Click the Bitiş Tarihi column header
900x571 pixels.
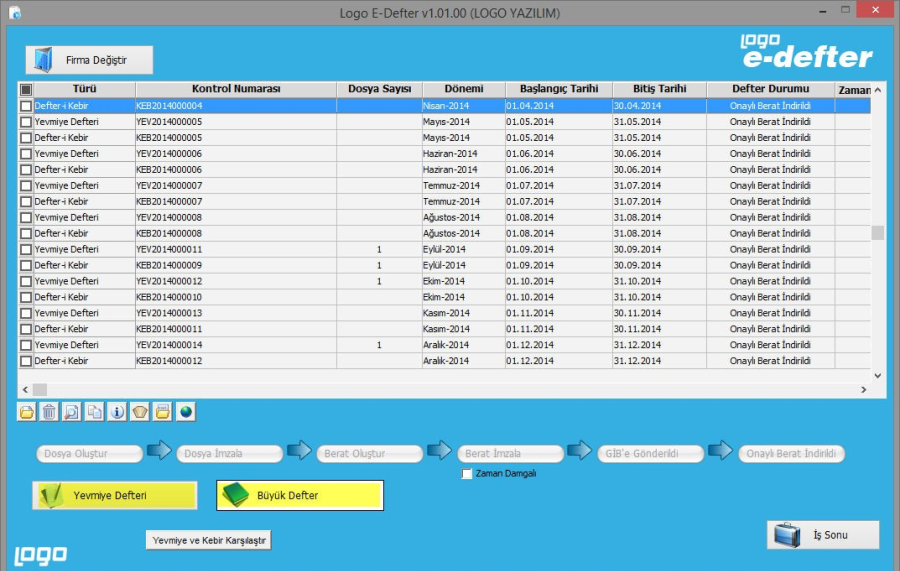(x=660, y=89)
